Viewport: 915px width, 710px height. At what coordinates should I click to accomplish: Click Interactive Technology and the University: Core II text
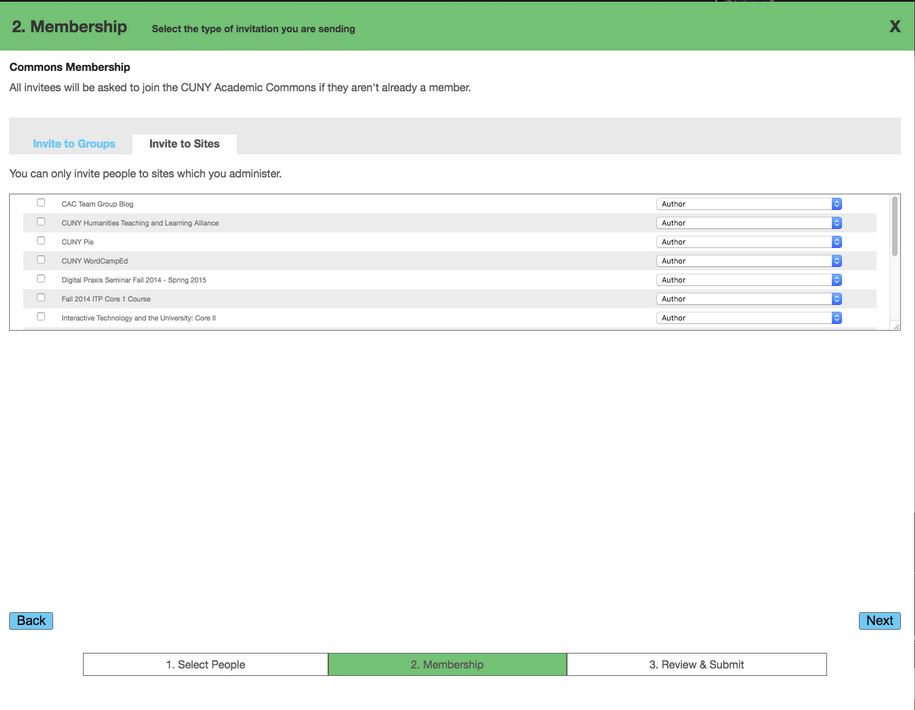coord(138,318)
